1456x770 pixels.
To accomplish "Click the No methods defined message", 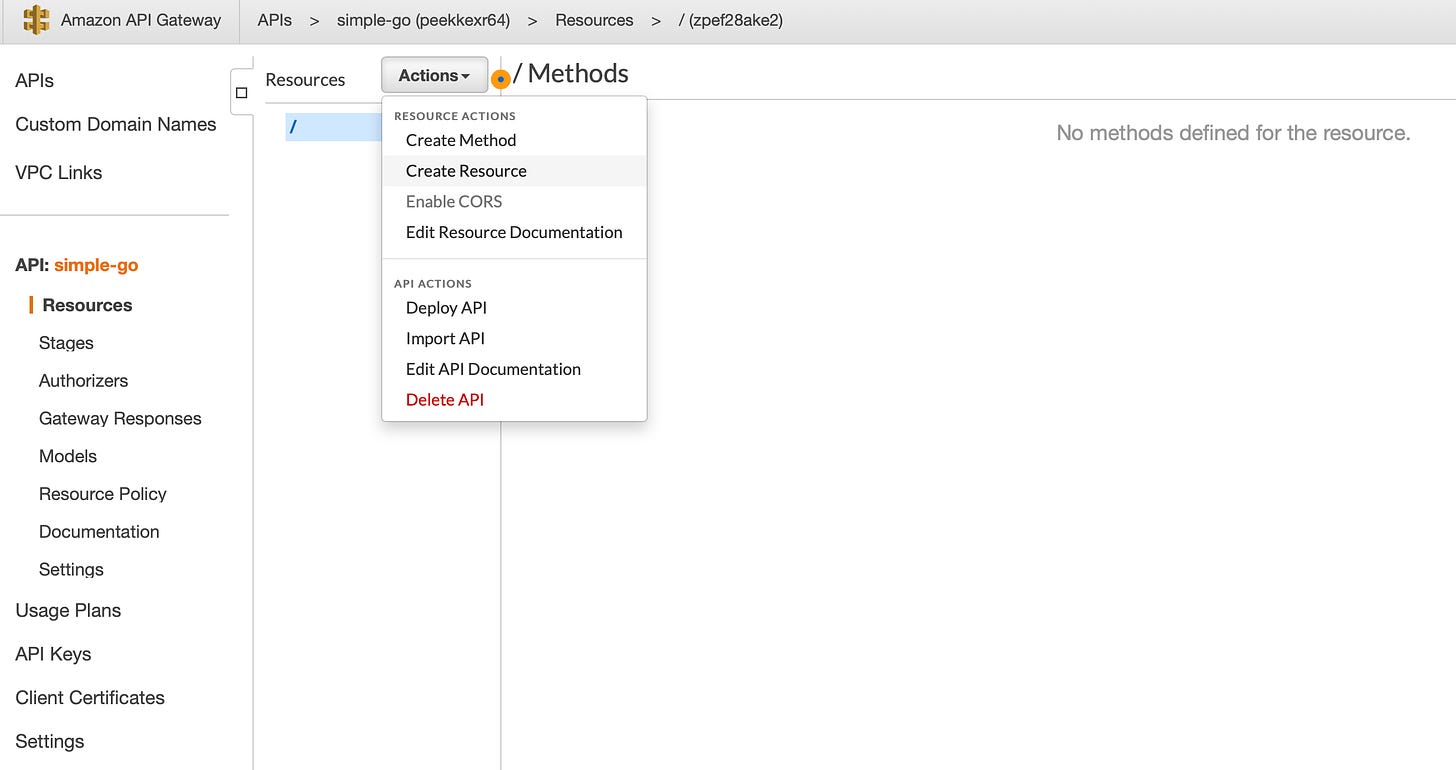I will [x=1233, y=133].
